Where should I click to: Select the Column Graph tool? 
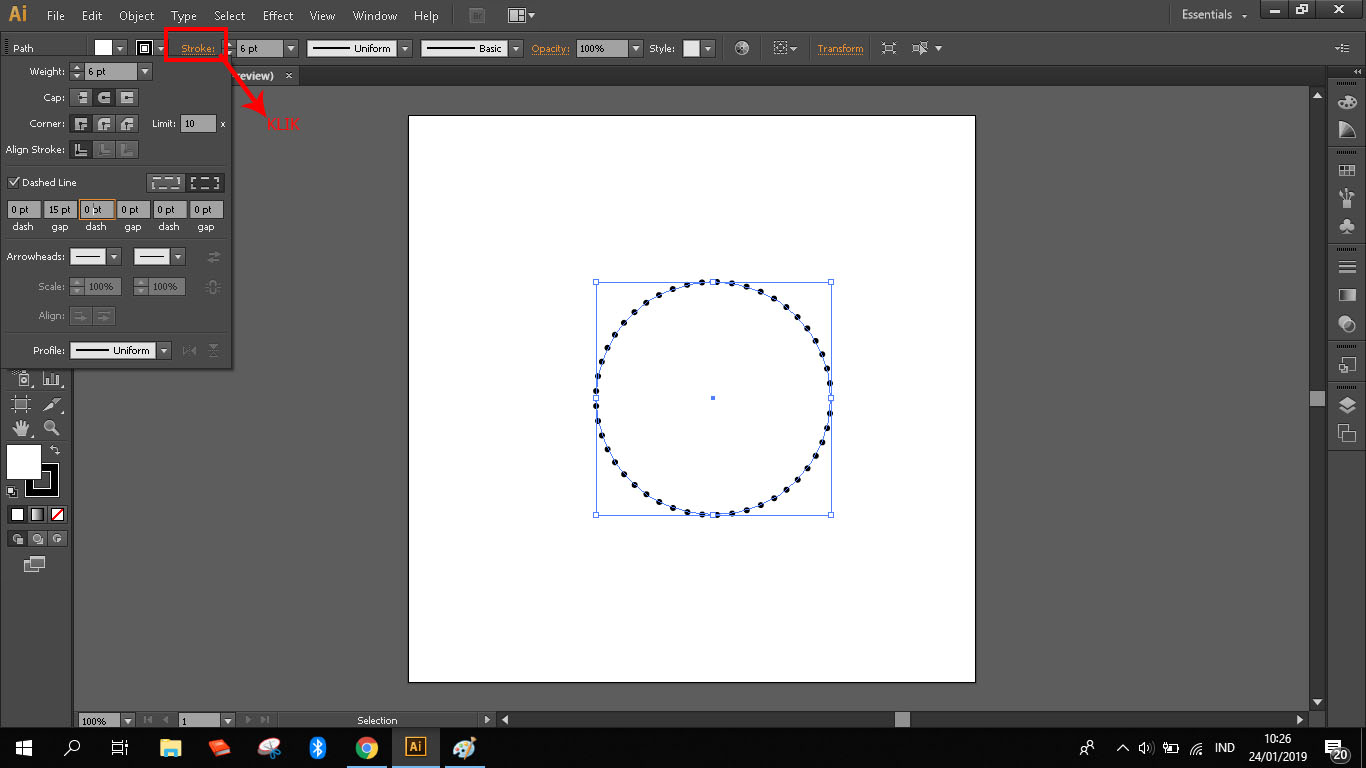tap(51, 380)
